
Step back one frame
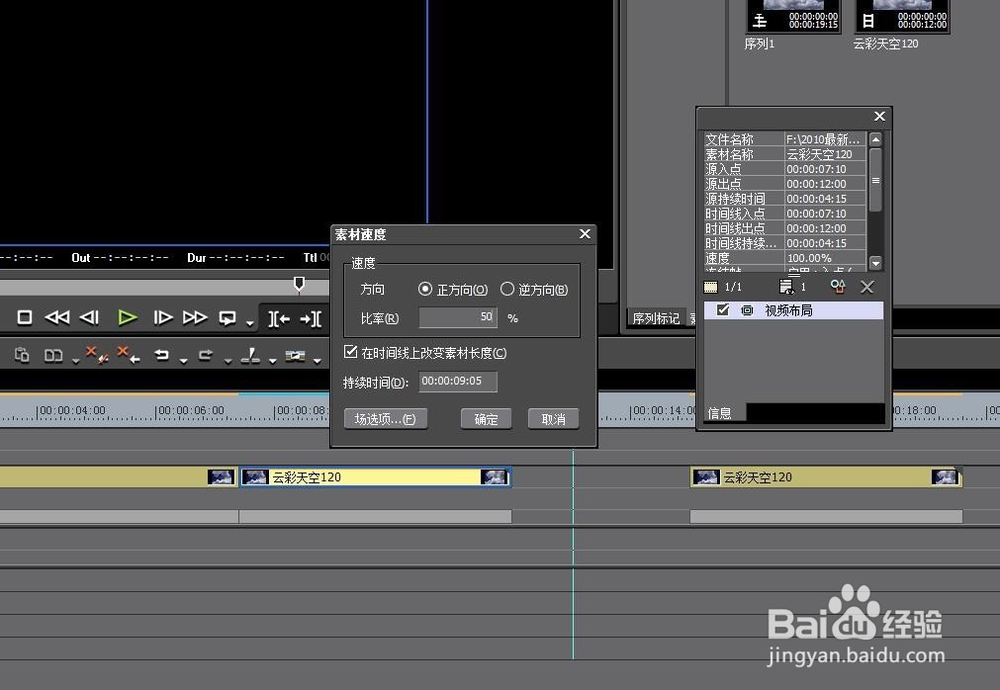pyautogui.click(x=89, y=317)
